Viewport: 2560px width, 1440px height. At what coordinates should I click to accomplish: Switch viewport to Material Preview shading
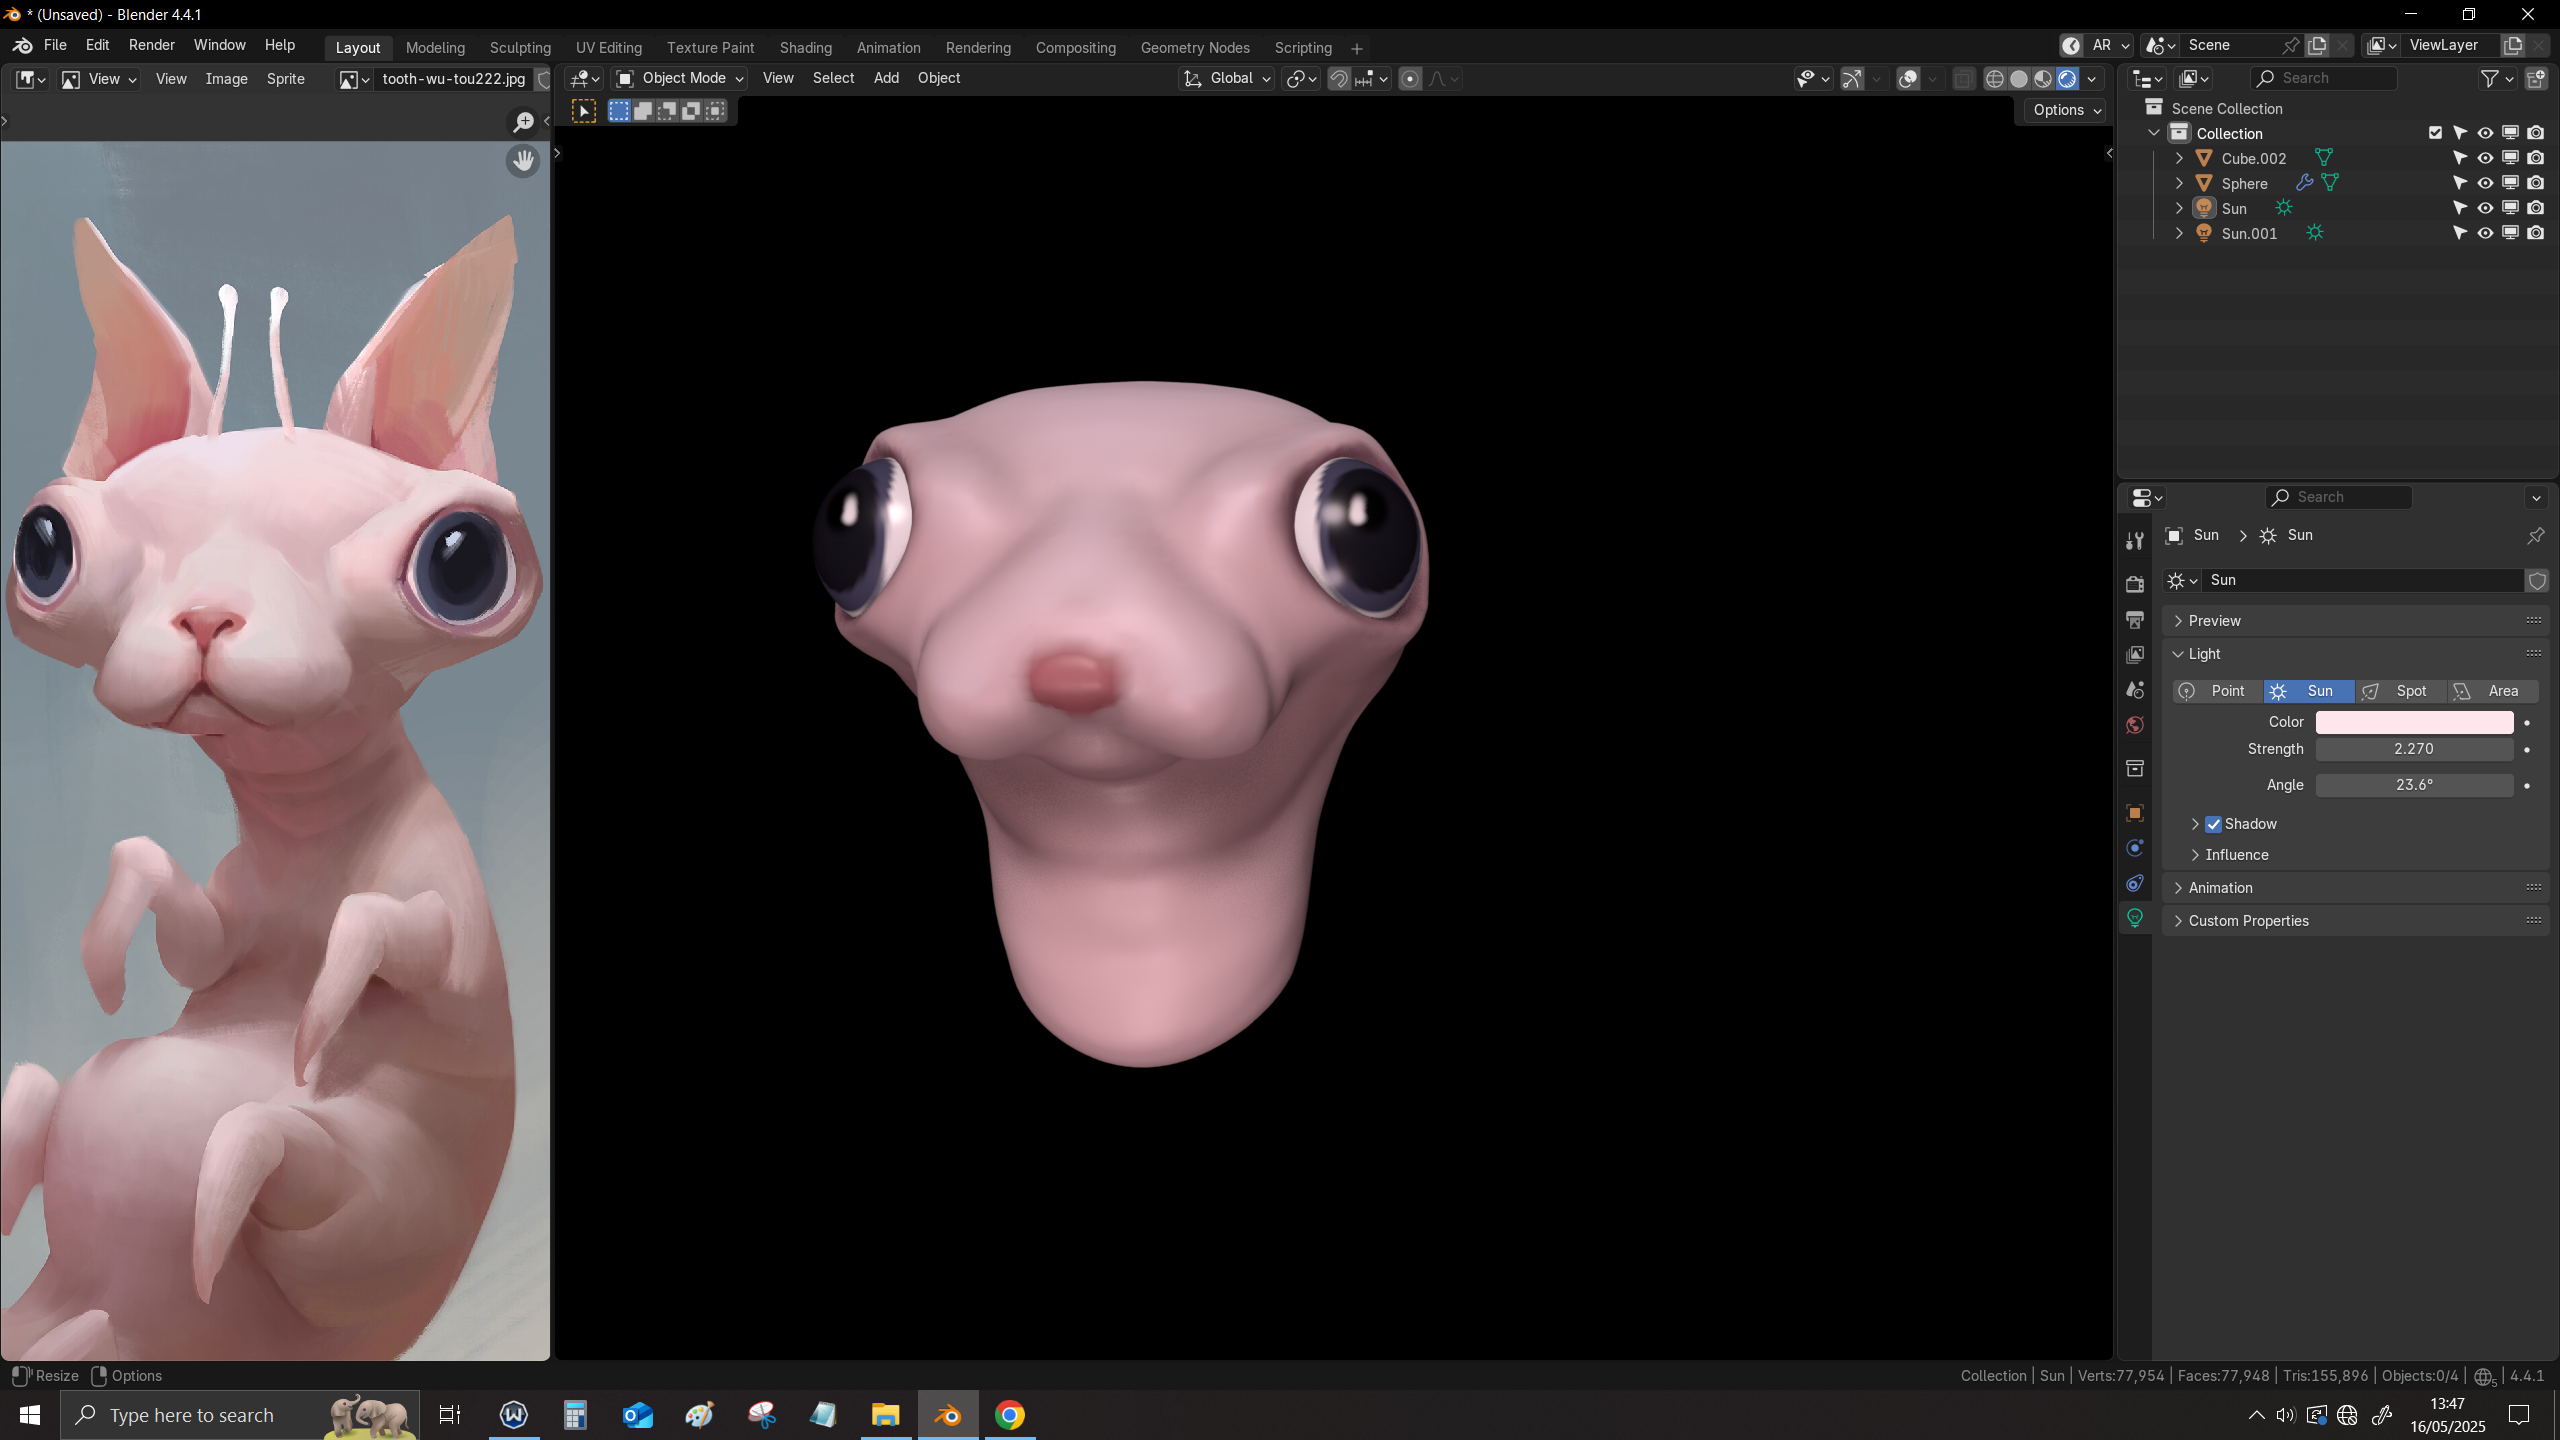coord(2043,79)
